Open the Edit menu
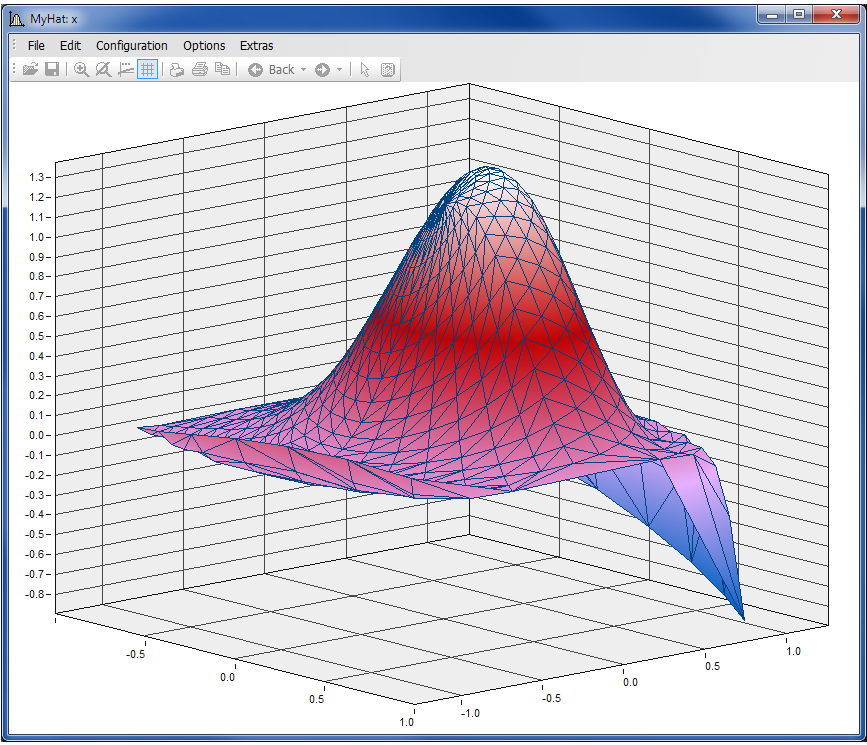The height and width of the screenshot is (745, 867). [x=70, y=45]
